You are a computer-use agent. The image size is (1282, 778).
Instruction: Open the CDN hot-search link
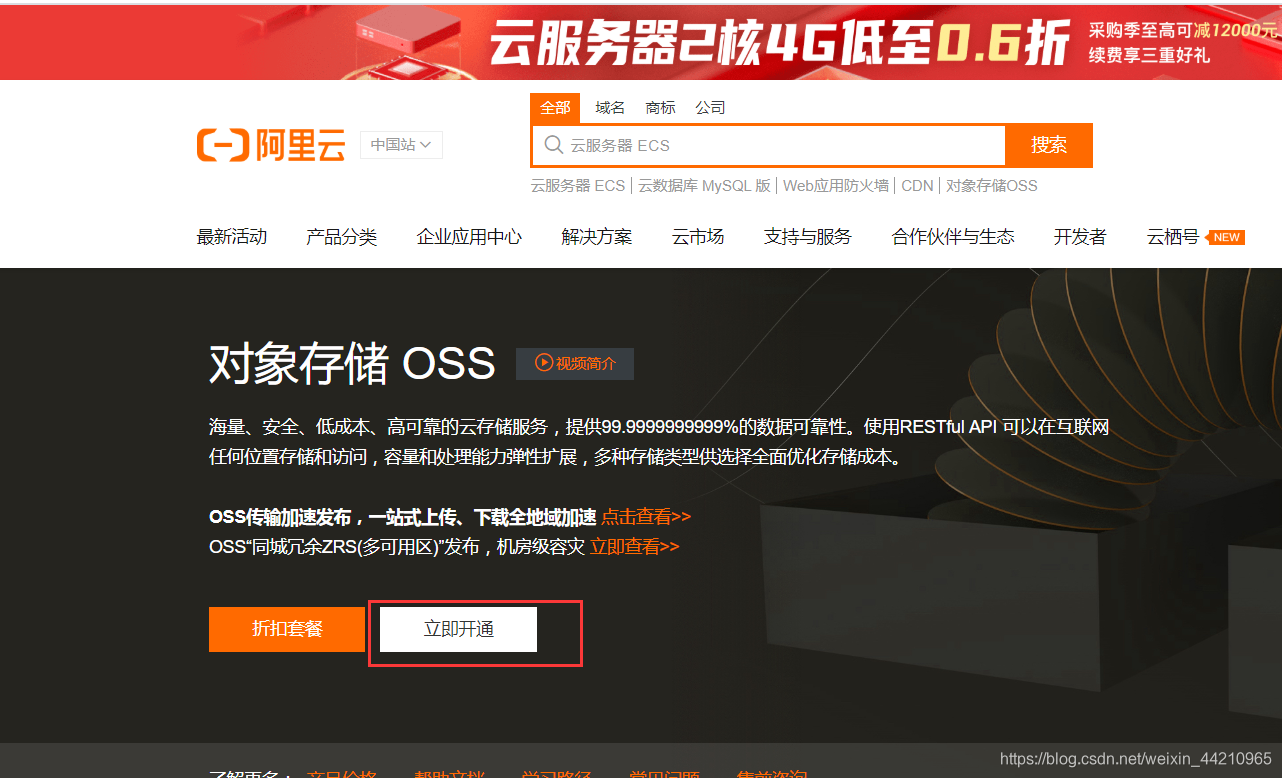pos(917,186)
